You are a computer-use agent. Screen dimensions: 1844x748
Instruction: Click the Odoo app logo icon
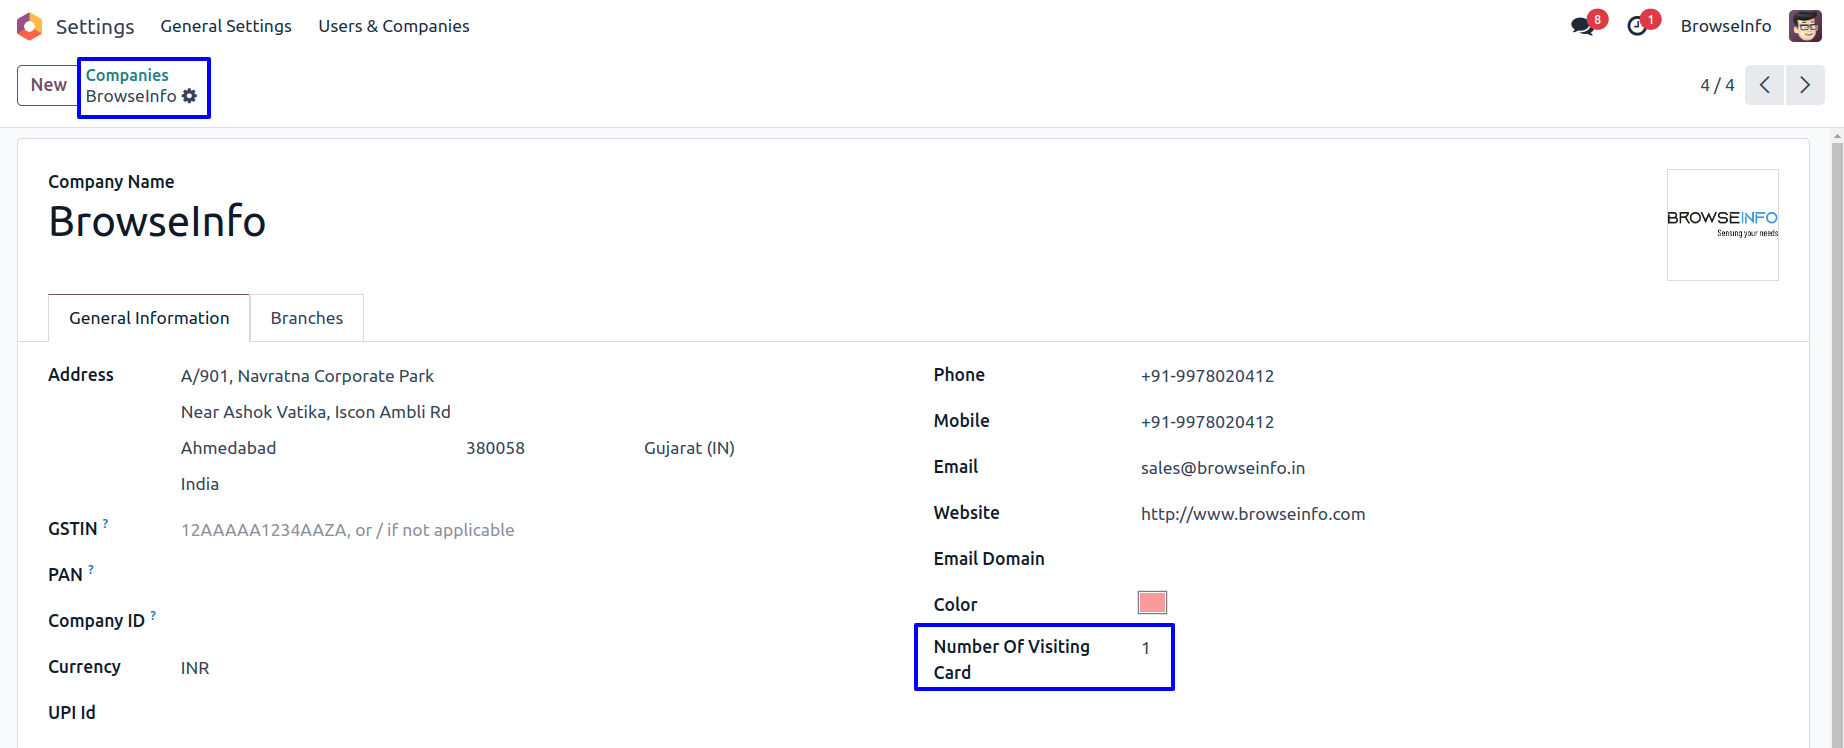pyautogui.click(x=30, y=26)
